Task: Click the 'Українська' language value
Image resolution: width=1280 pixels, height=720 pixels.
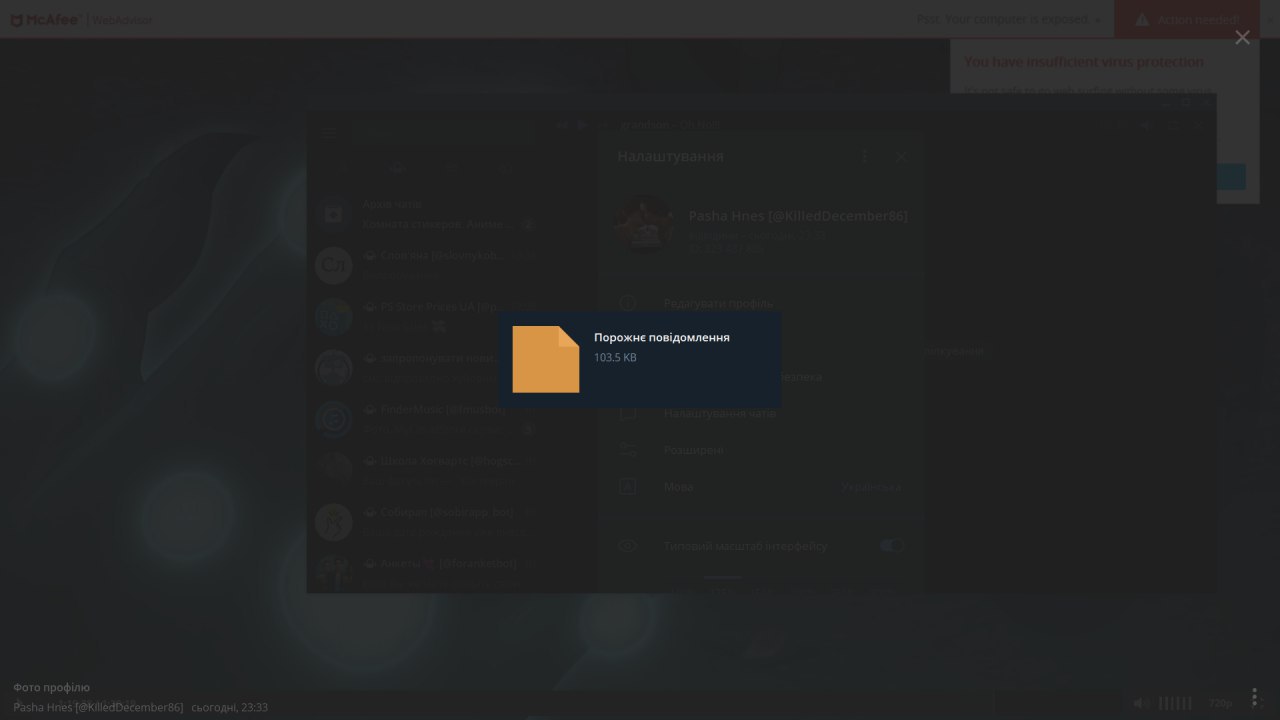Action: pos(871,487)
